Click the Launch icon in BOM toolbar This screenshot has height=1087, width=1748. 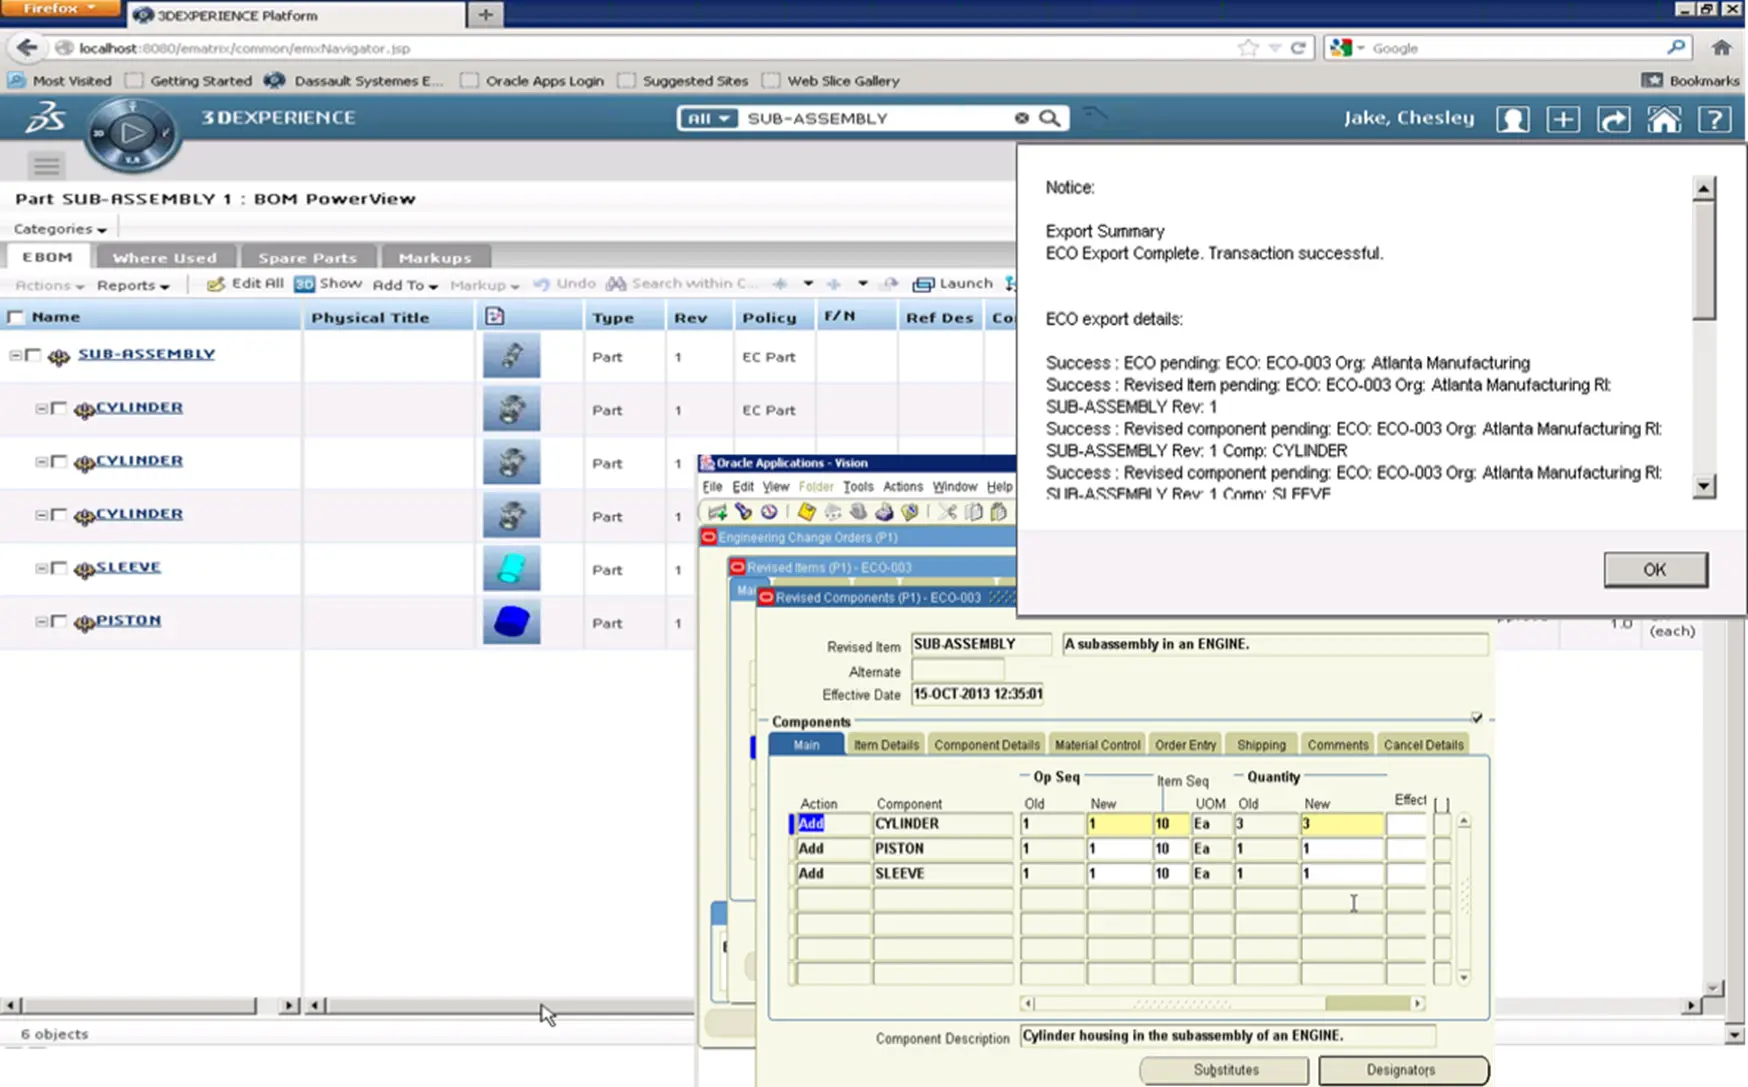923,284
